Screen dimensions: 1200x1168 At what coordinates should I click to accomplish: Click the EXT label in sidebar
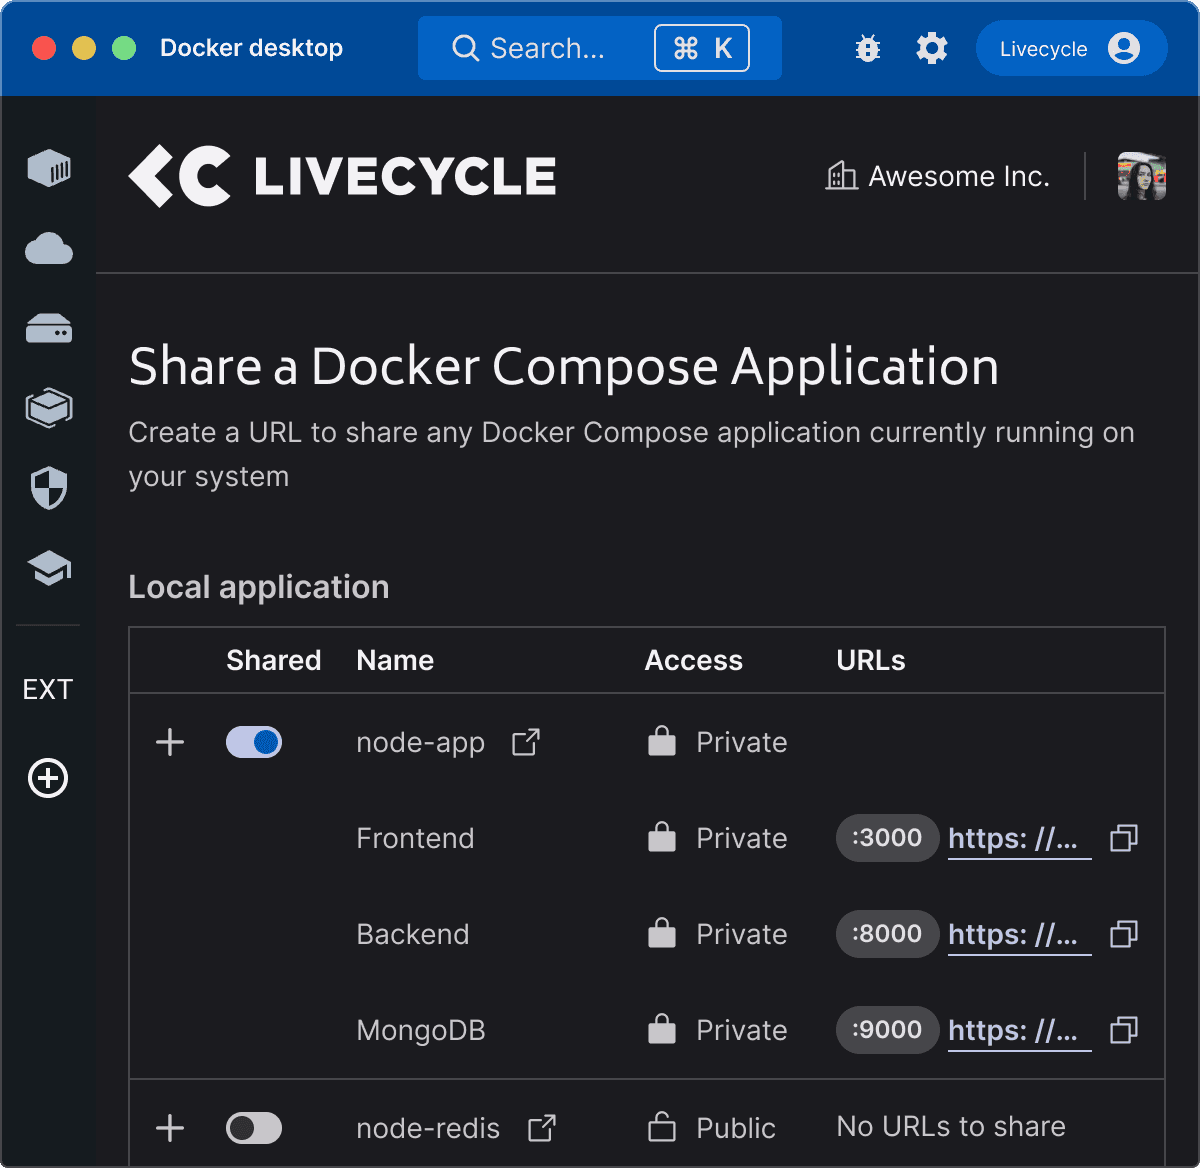point(48,689)
